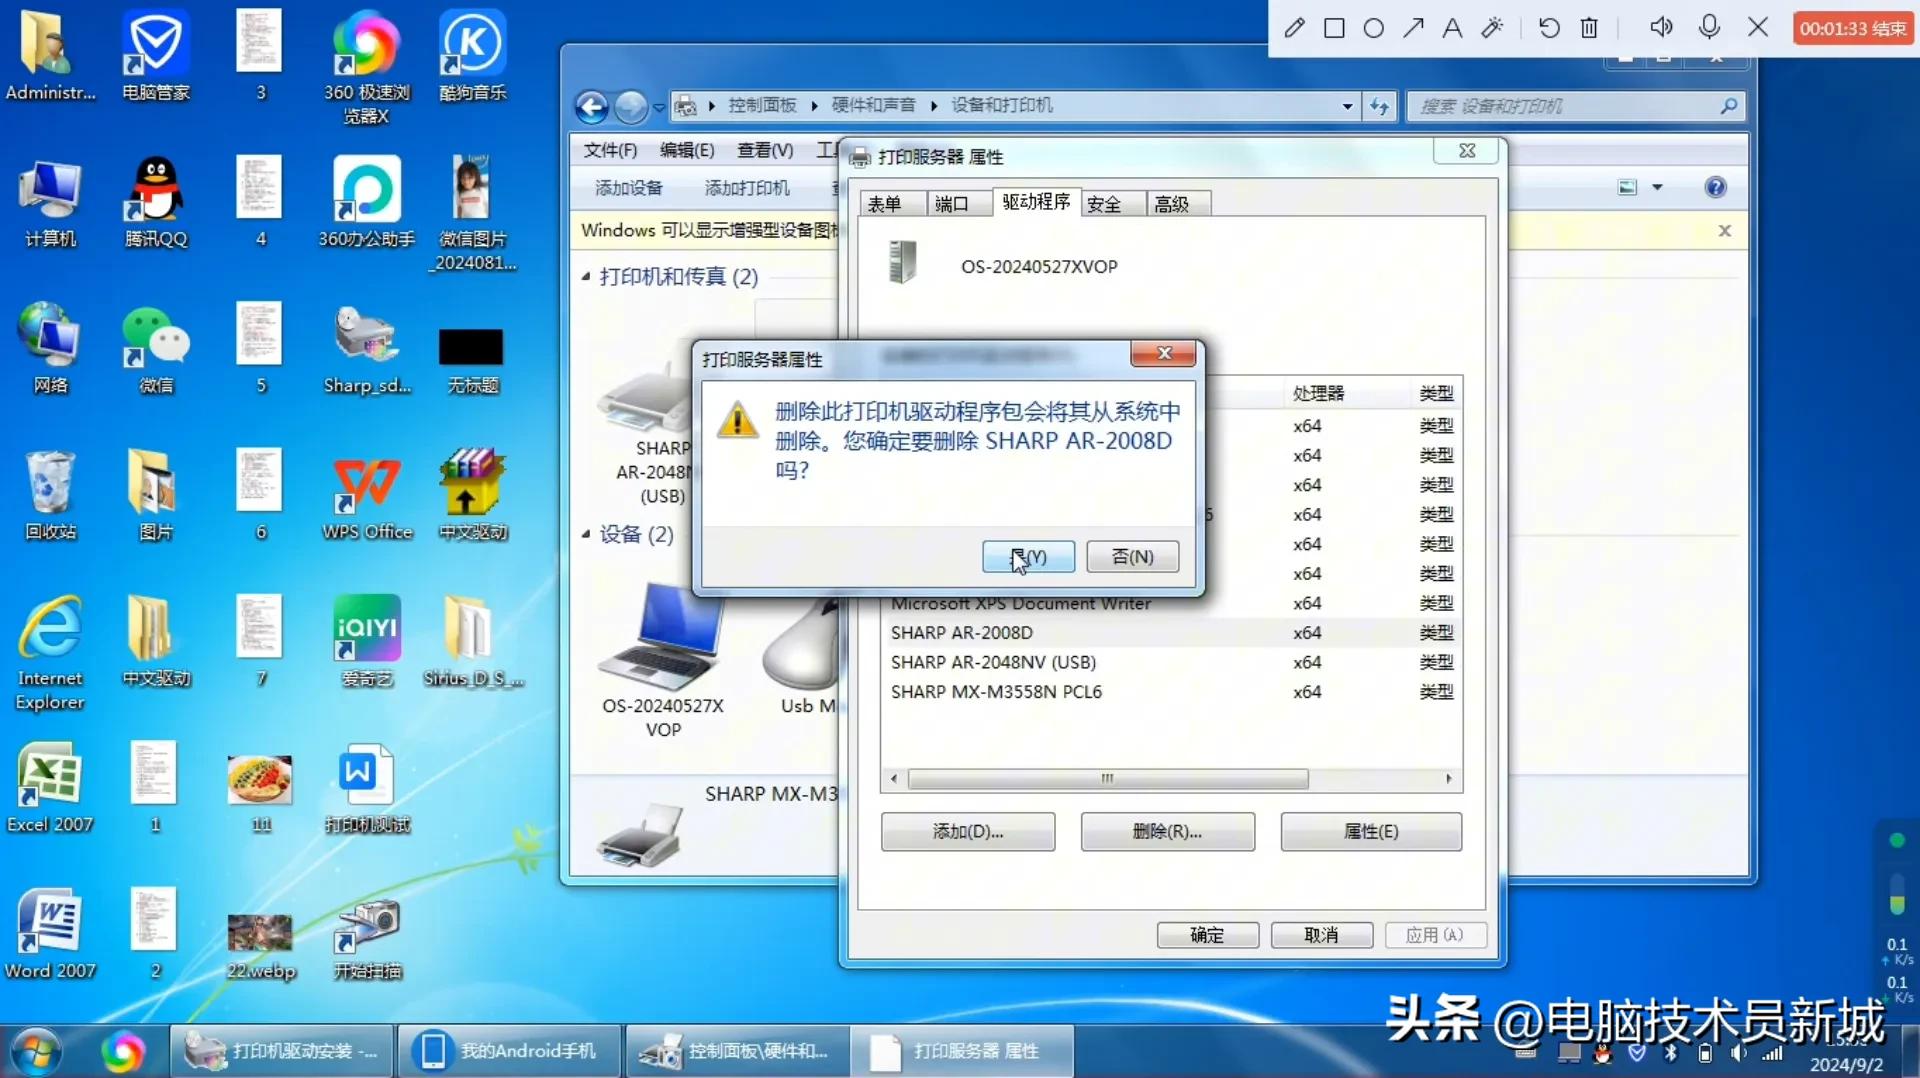This screenshot has width=1920, height=1078.
Task: Click 删除(R)... driver button
Action: (x=1167, y=831)
